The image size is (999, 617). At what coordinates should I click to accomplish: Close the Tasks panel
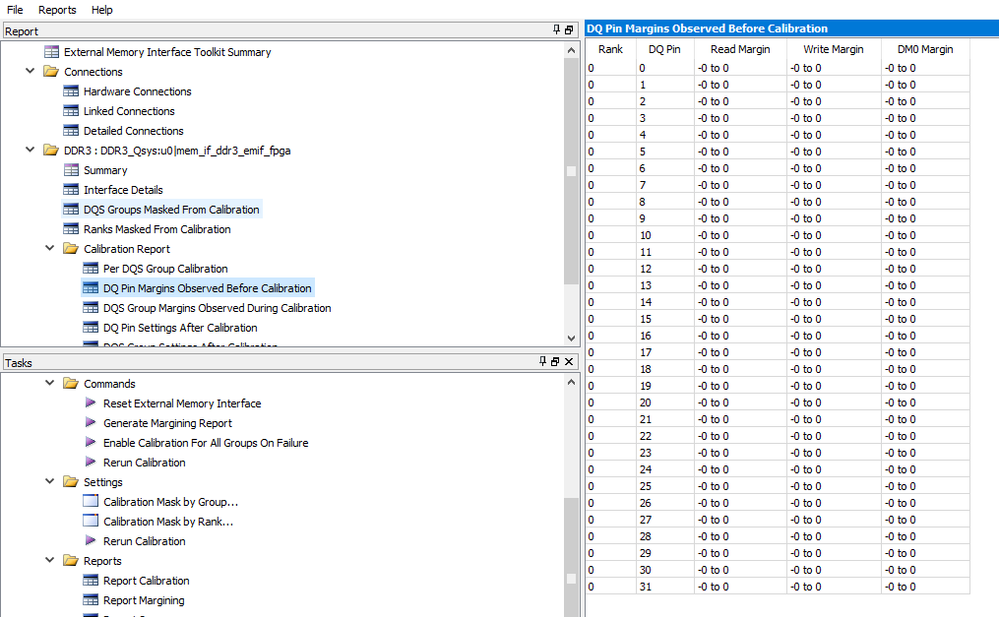click(569, 362)
